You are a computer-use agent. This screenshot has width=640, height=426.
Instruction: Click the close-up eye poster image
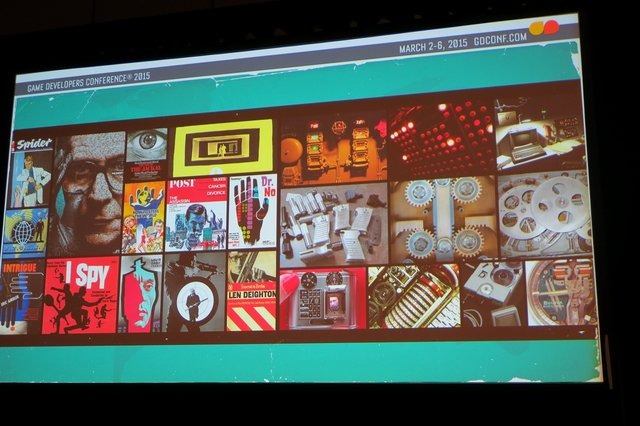(147, 155)
